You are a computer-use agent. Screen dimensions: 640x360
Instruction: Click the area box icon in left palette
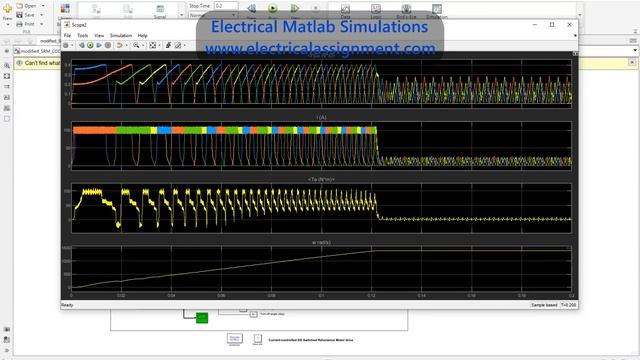7,119
